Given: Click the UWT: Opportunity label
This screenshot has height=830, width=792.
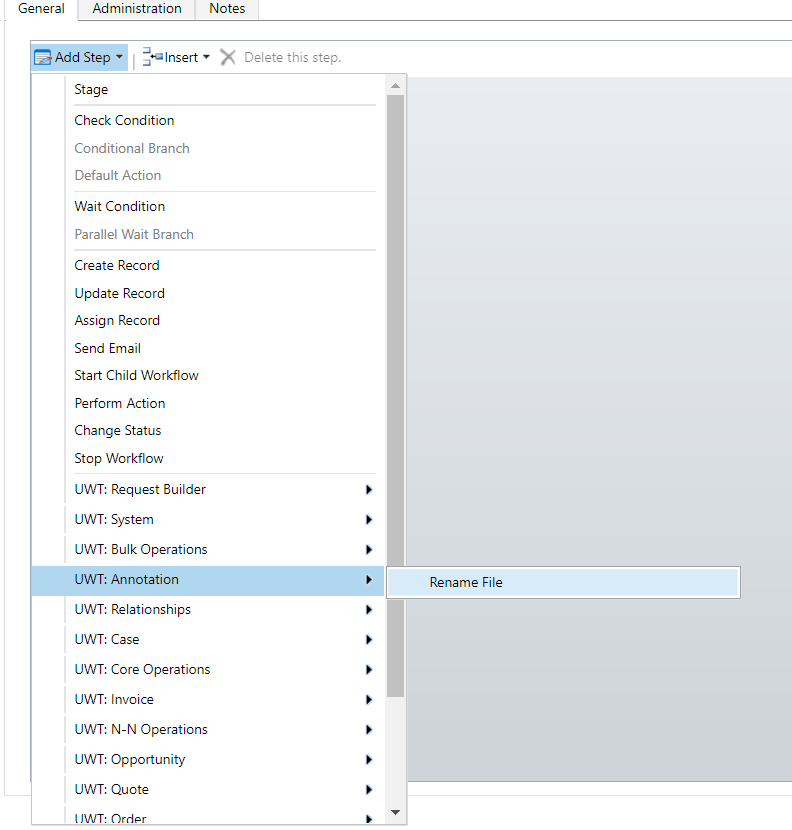Looking at the screenshot, I should pos(130,760).
